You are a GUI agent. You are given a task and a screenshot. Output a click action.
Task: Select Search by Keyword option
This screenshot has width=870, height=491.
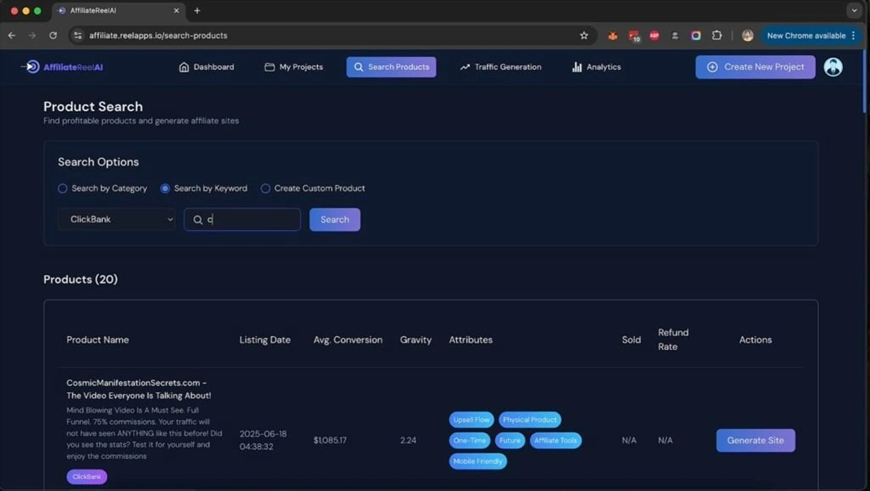pyautogui.click(x=204, y=189)
